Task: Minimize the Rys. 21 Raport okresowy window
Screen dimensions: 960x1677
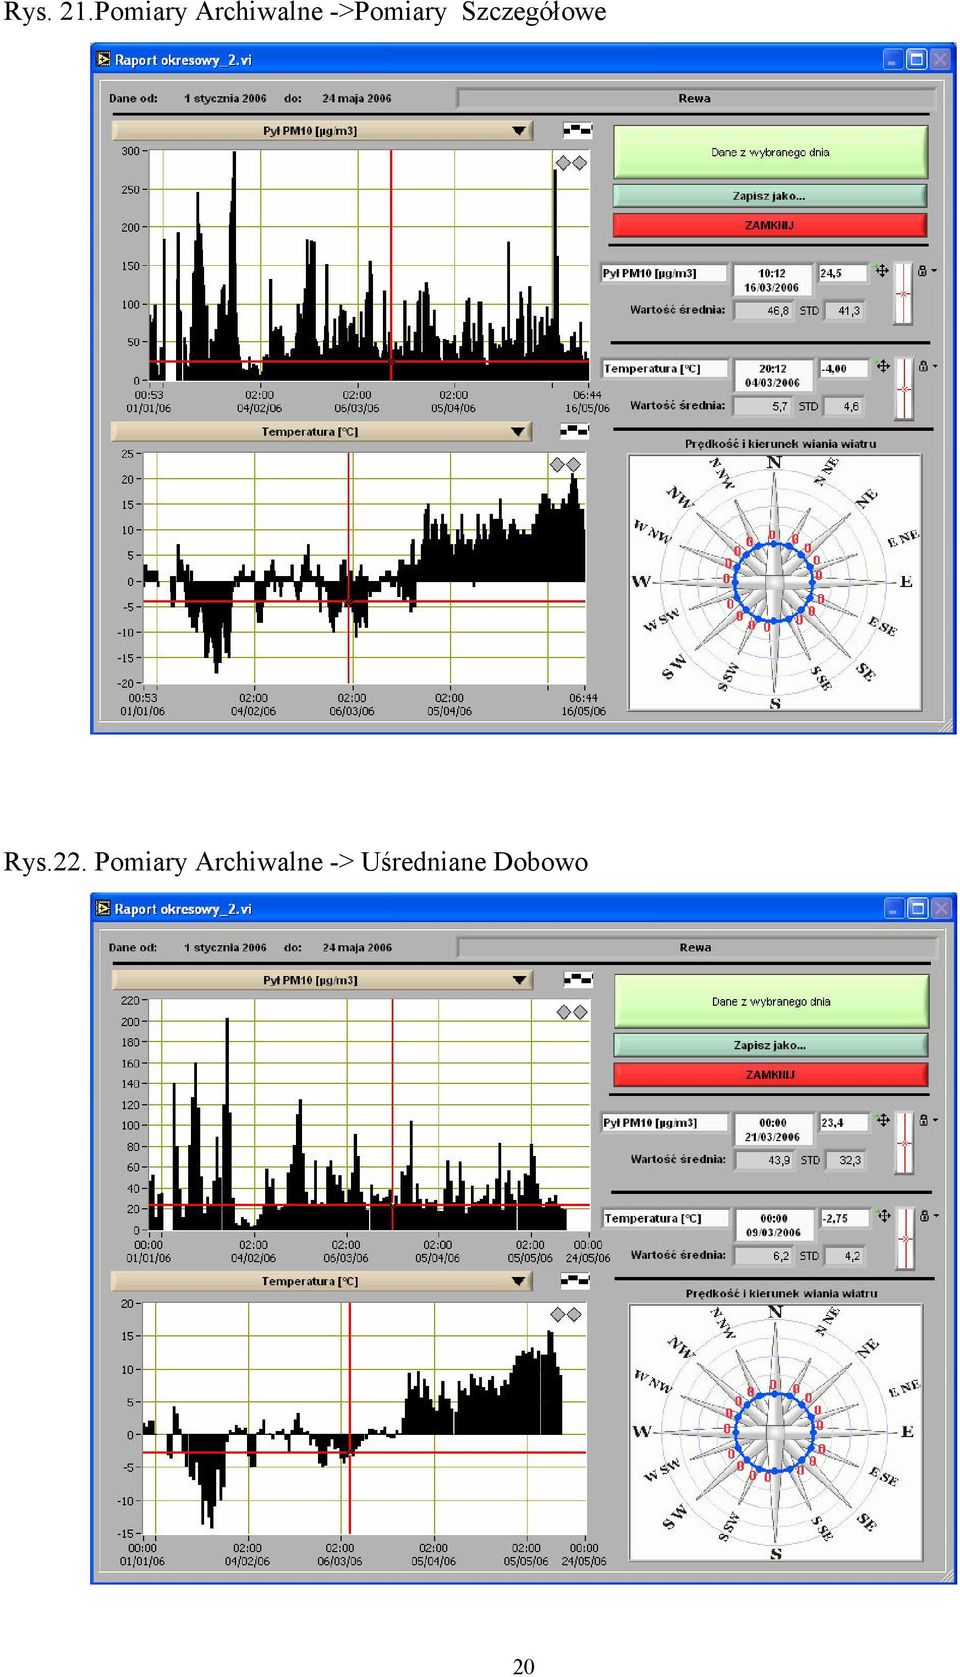Action: 893,60
